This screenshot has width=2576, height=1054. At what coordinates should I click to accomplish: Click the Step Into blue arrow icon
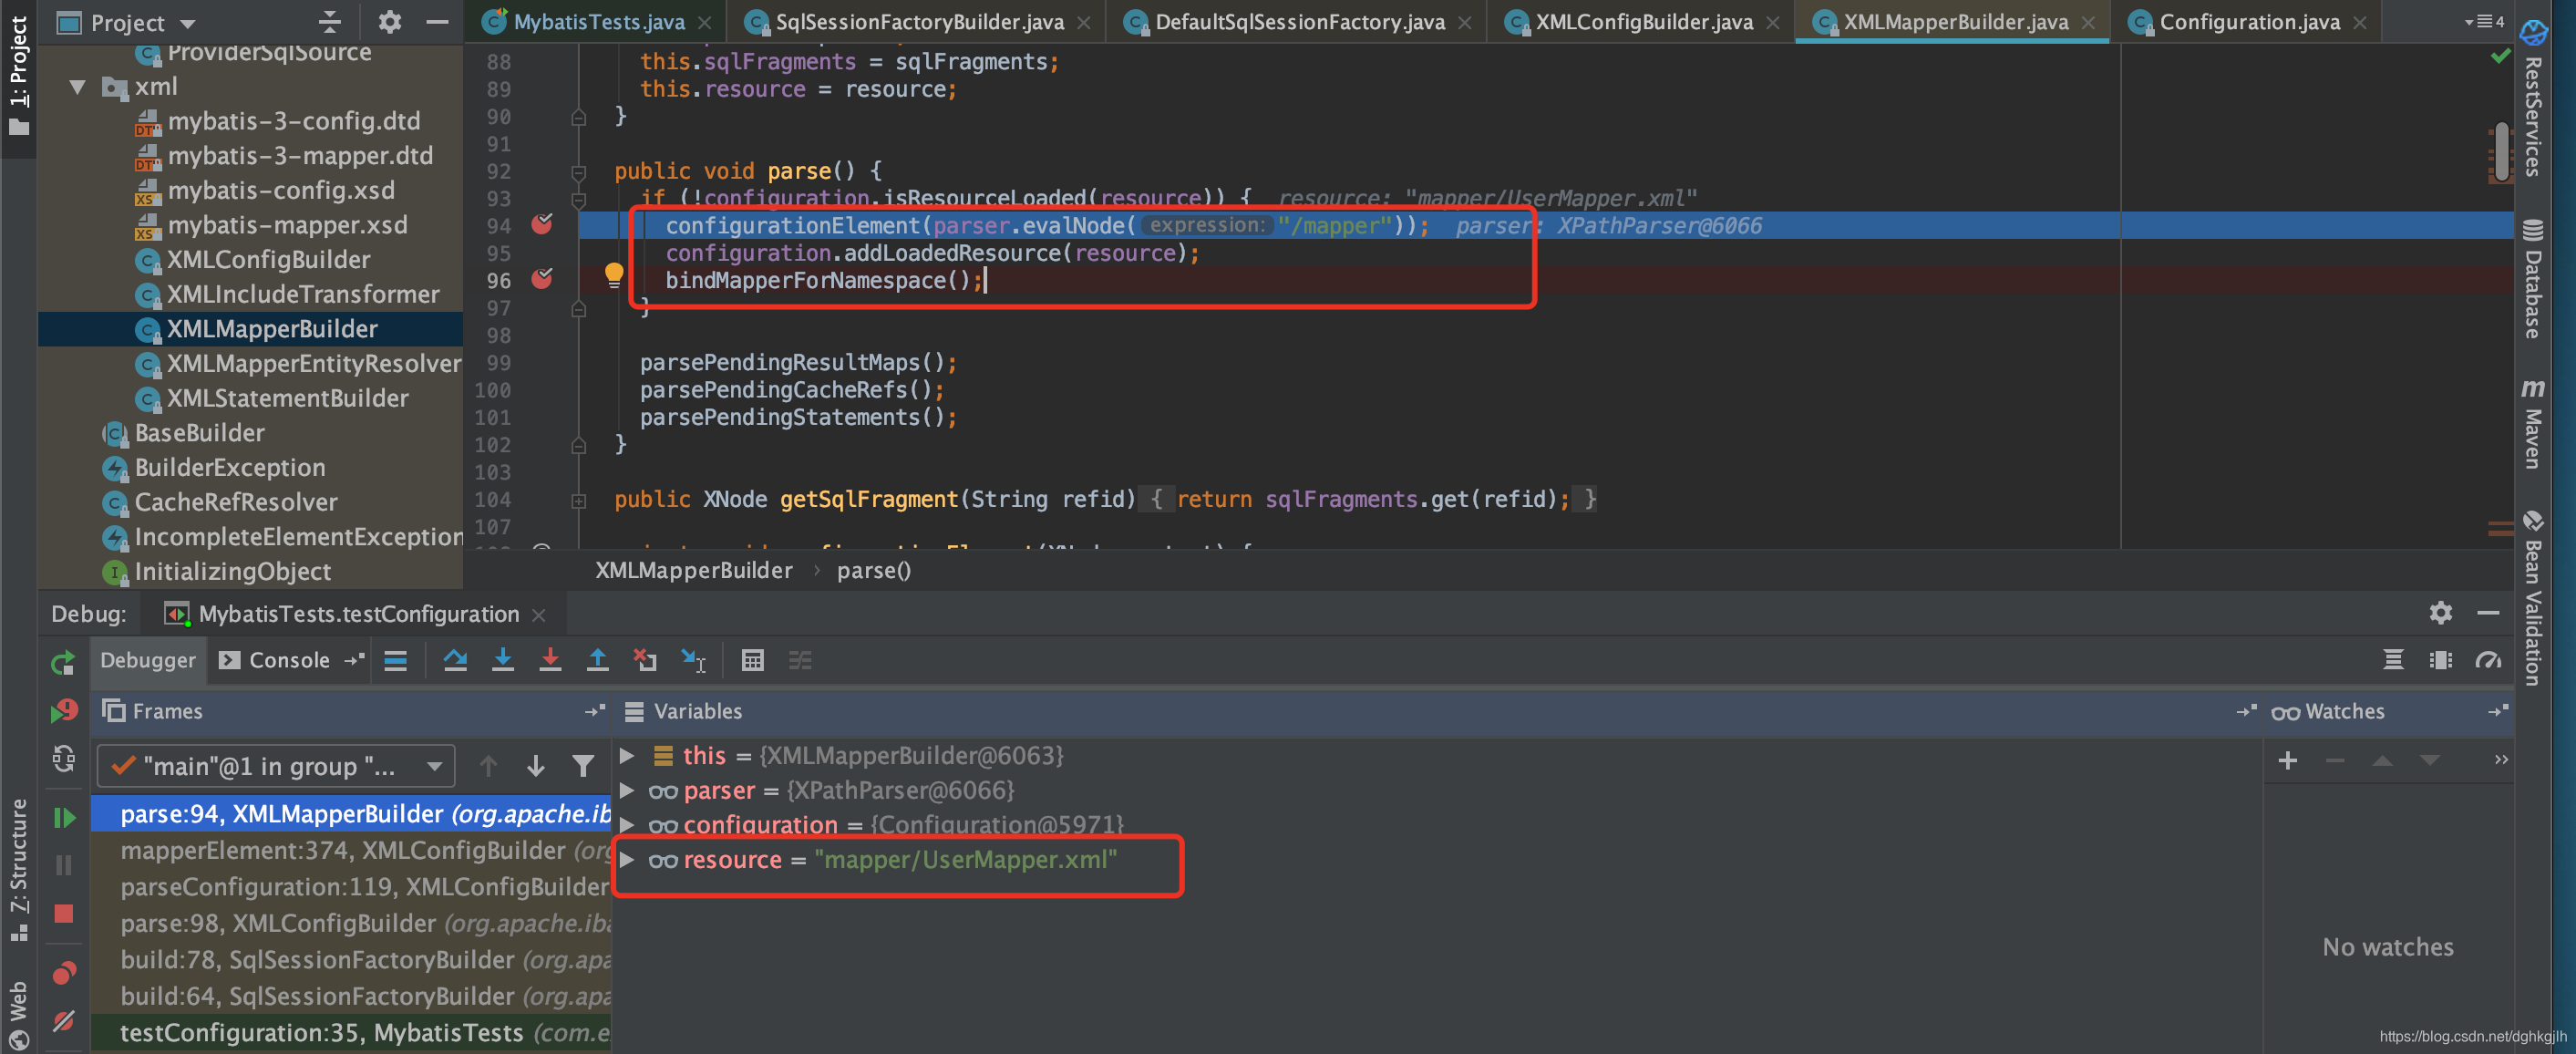point(503,660)
